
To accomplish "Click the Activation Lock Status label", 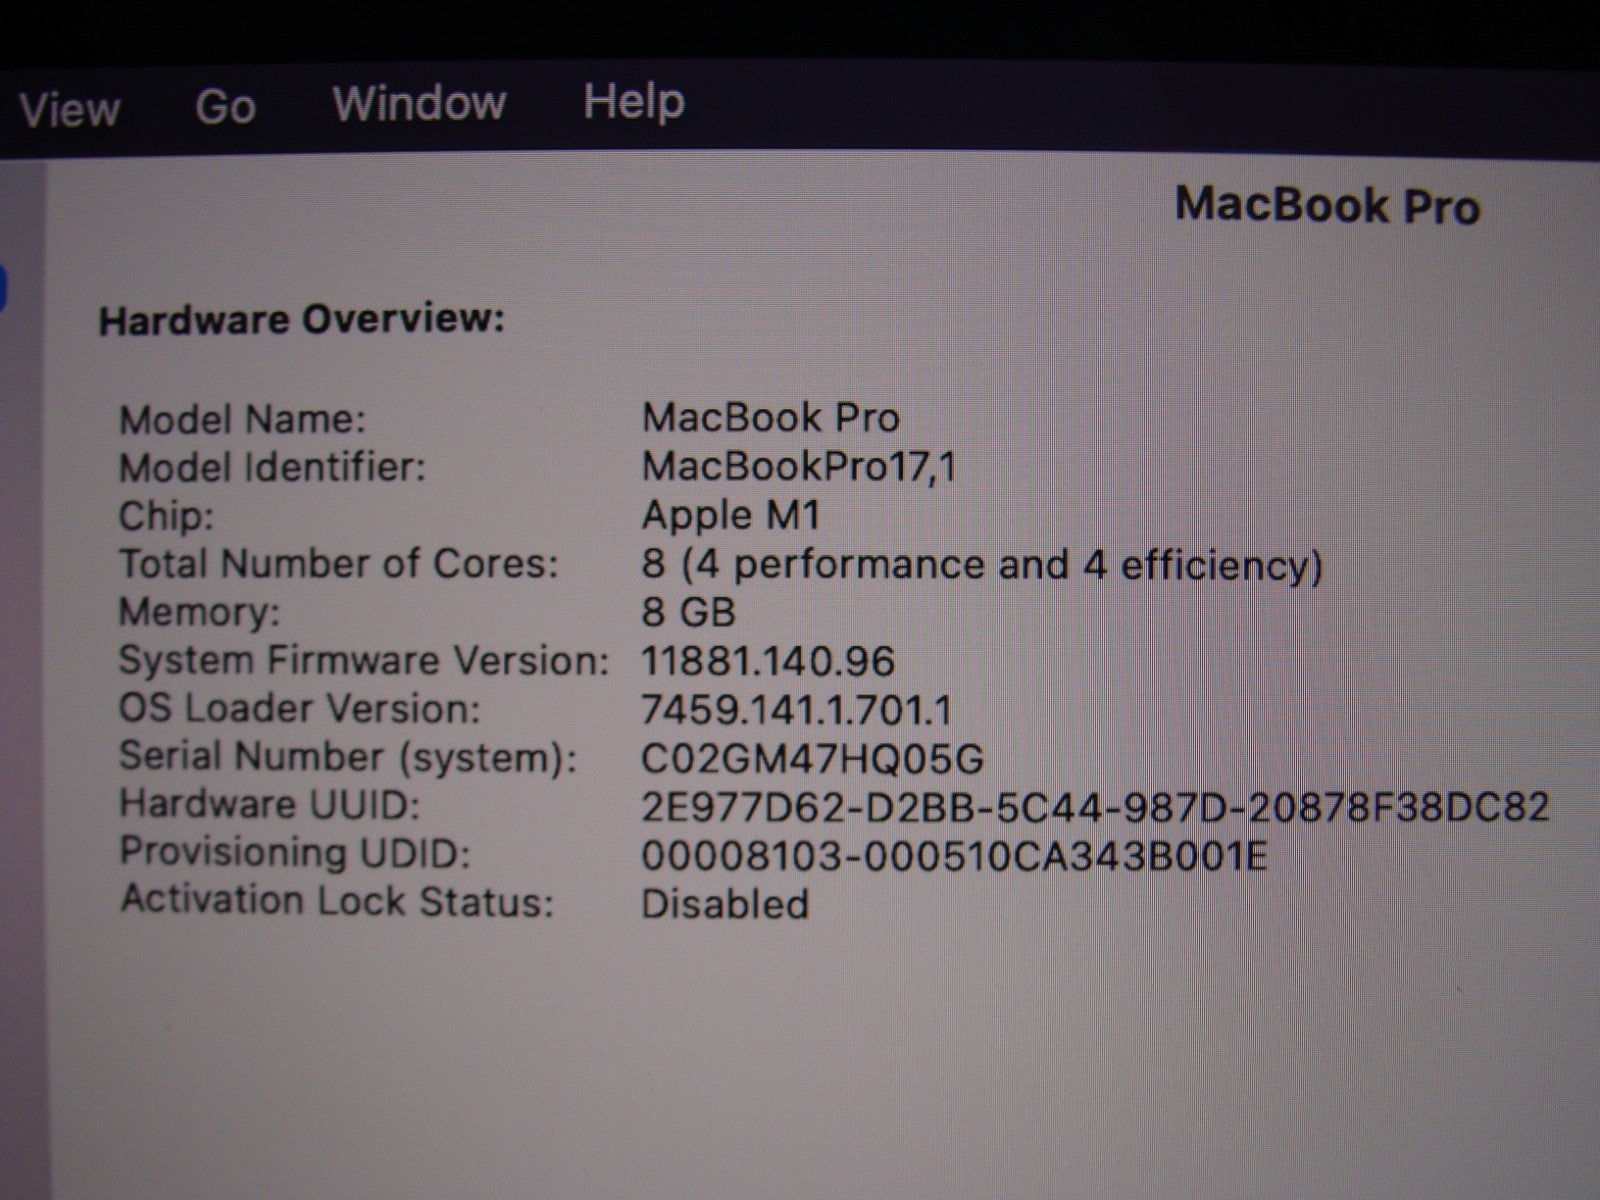I will 337,901.
